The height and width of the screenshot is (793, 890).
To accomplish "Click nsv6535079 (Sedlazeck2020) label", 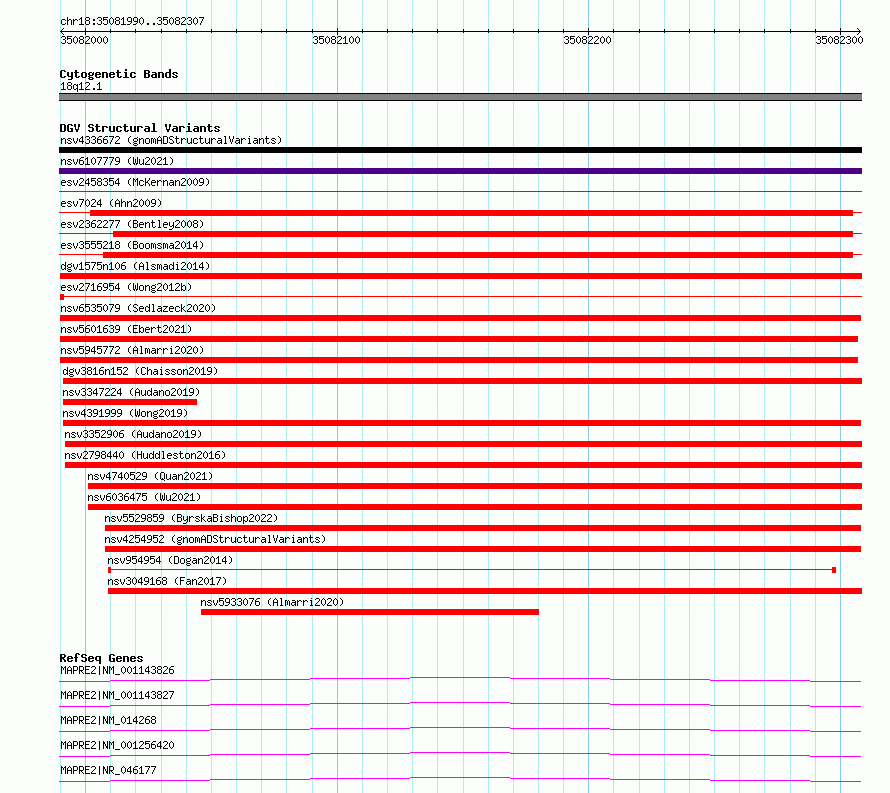I will pyautogui.click(x=138, y=308).
